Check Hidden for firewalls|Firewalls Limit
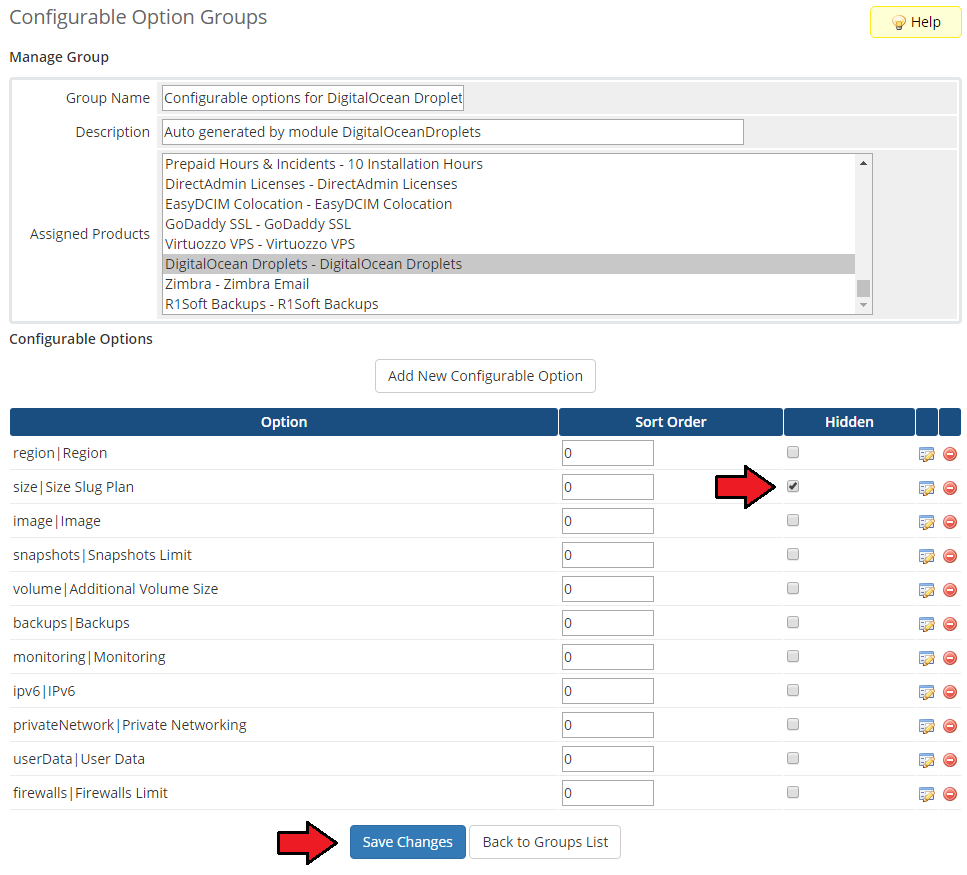 click(793, 791)
